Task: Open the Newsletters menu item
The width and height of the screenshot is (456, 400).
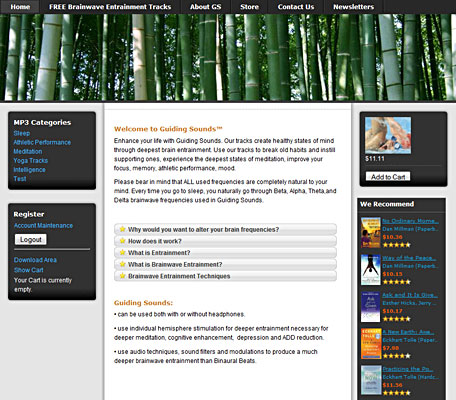Action: tap(353, 7)
